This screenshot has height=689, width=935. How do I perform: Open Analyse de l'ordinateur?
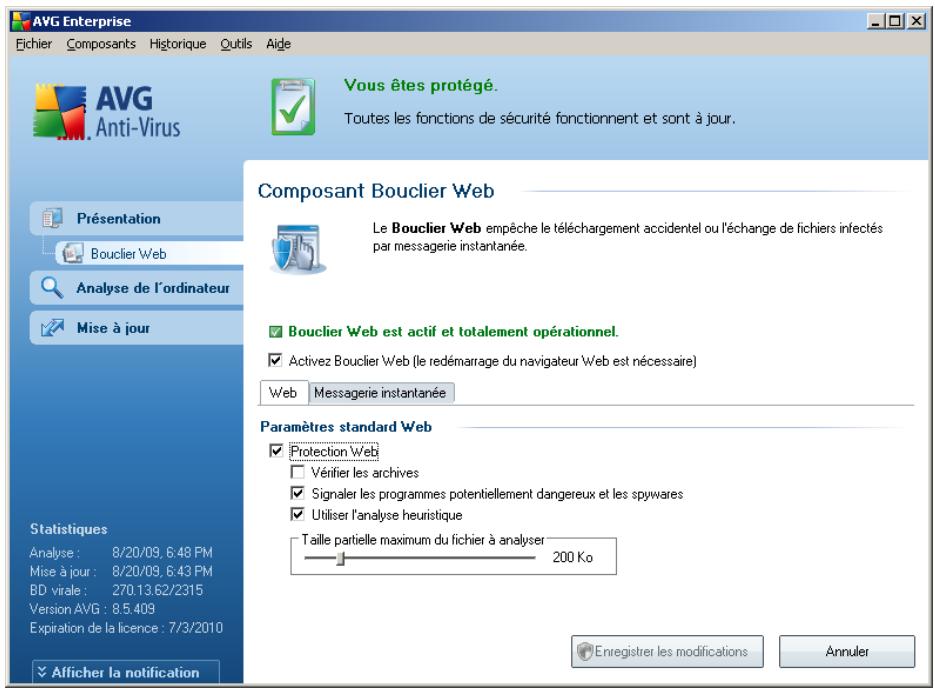[x=137, y=288]
